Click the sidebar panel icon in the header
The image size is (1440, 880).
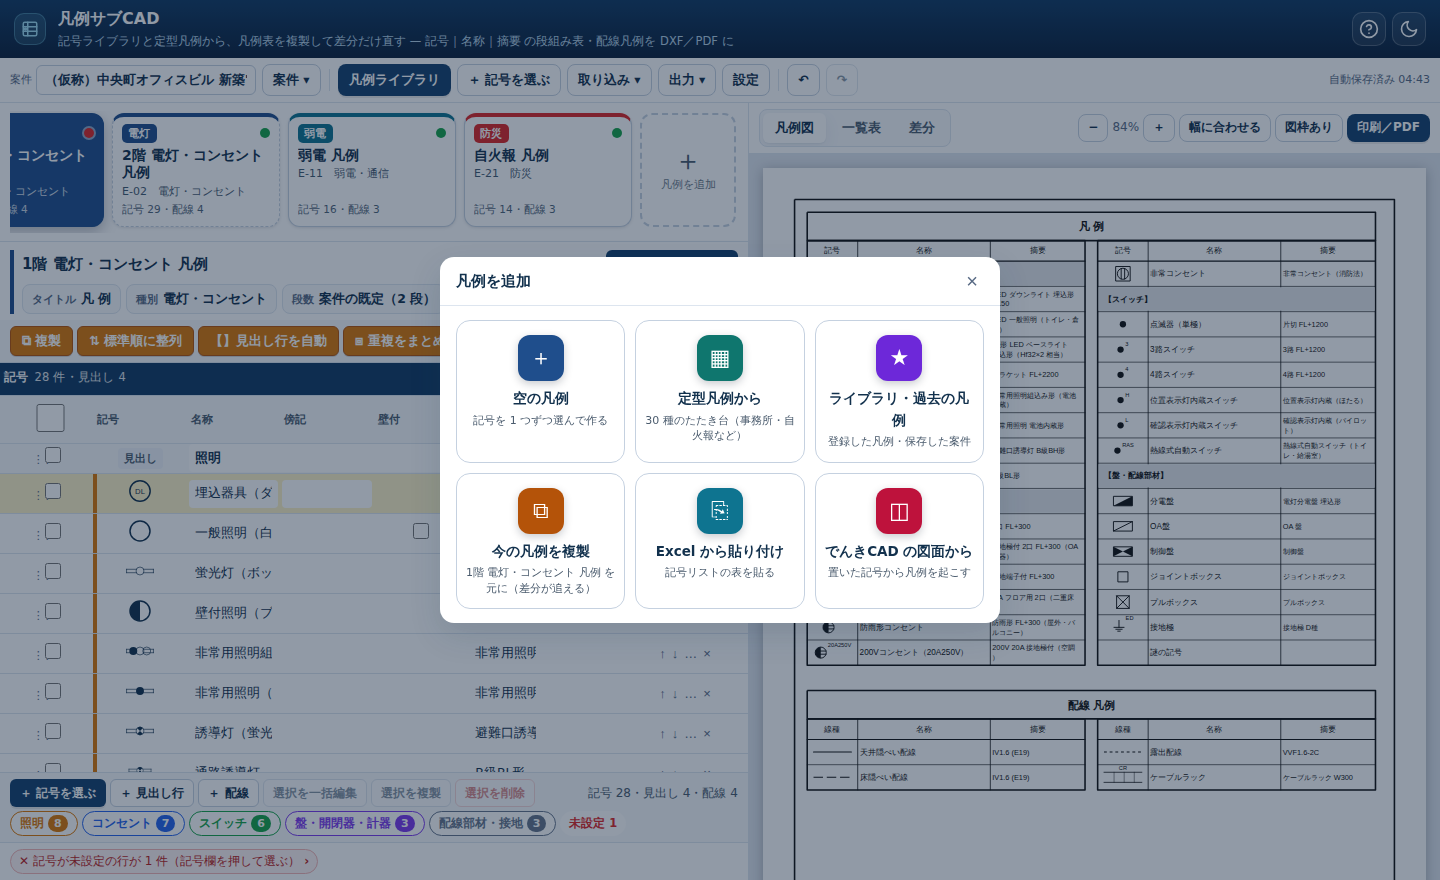[30, 29]
